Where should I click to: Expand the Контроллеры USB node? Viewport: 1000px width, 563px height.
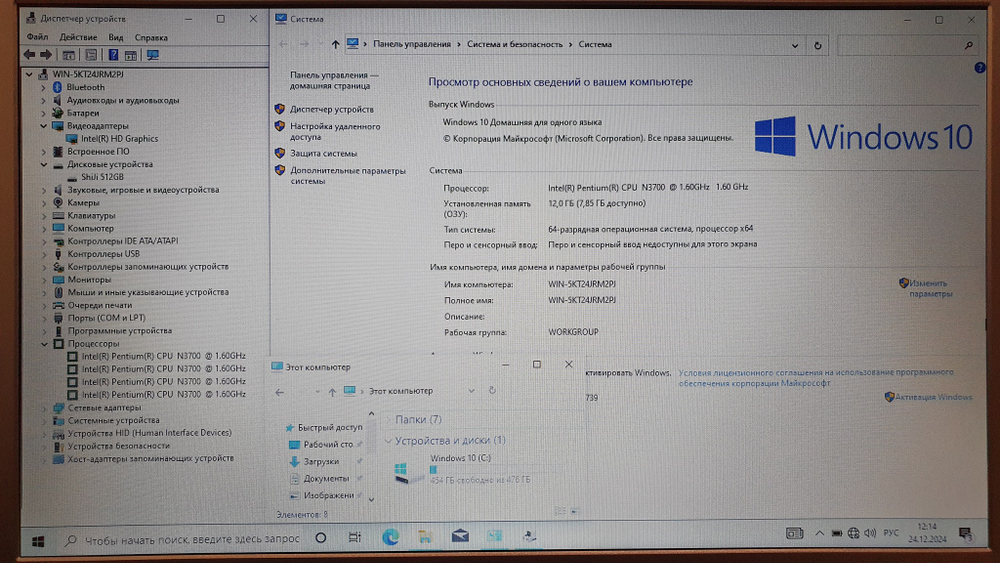click(43, 254)
